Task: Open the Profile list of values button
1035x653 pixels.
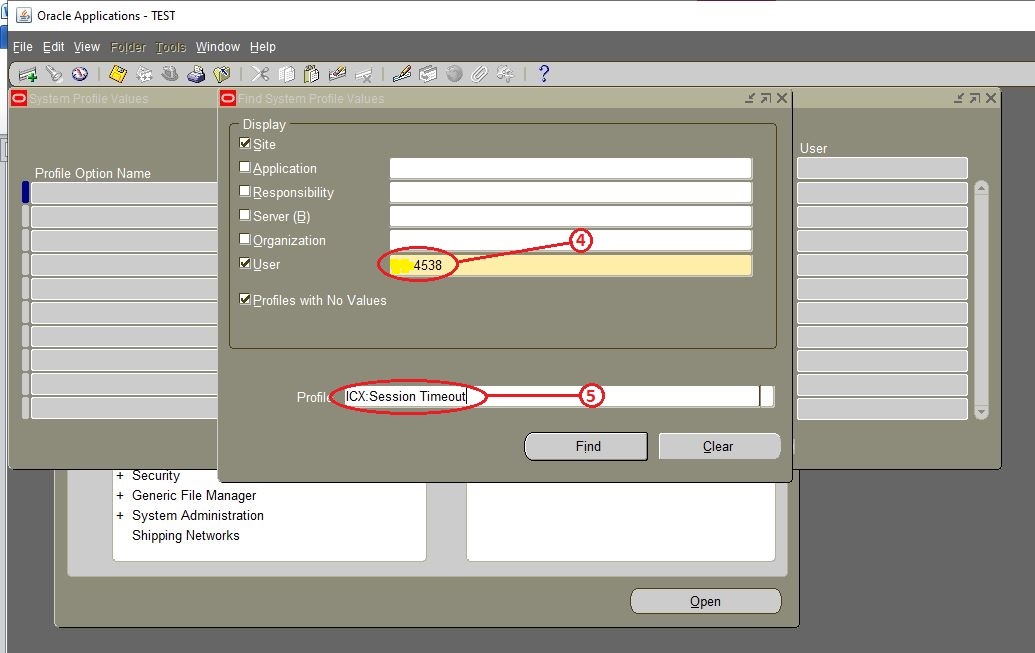Action: pos(767,396)
